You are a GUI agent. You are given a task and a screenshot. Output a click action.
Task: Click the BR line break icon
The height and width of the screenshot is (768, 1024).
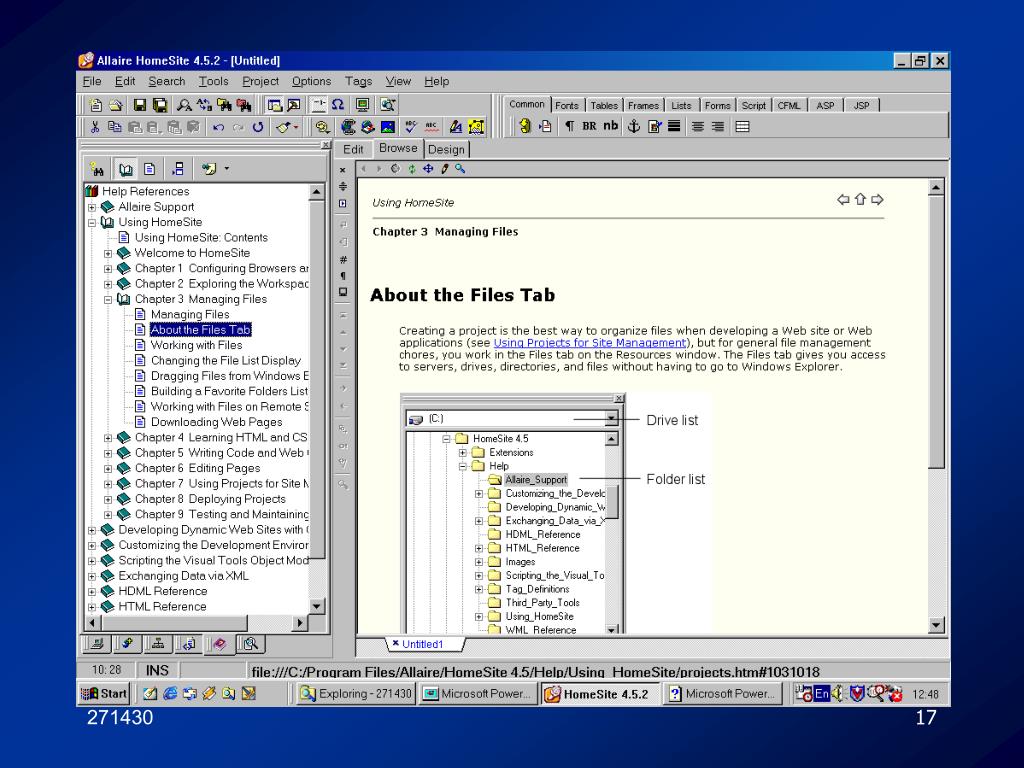(x=589, y=126)
